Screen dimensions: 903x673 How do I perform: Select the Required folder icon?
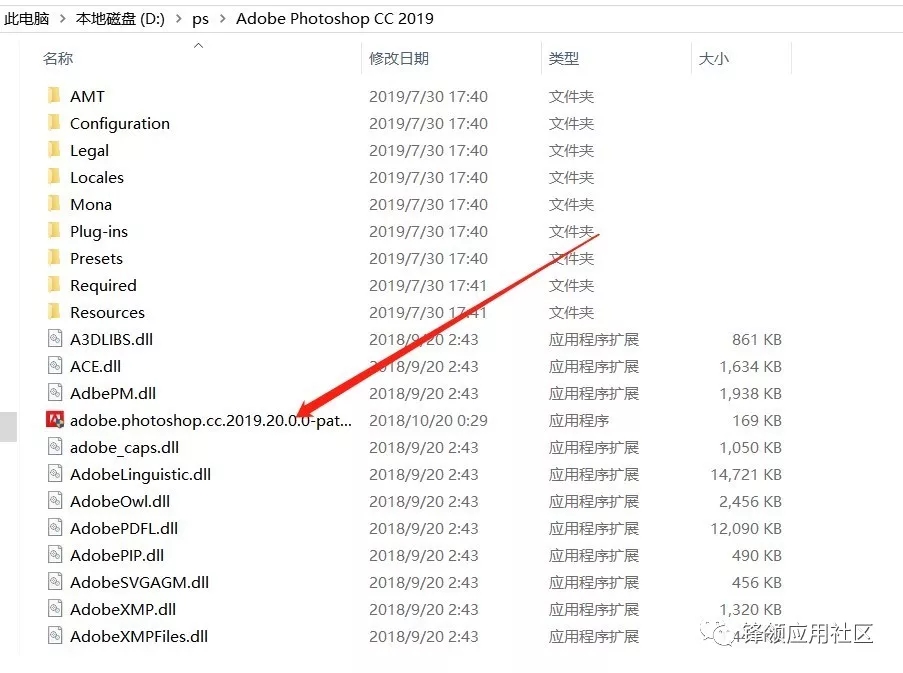click(x=54, y=285)
